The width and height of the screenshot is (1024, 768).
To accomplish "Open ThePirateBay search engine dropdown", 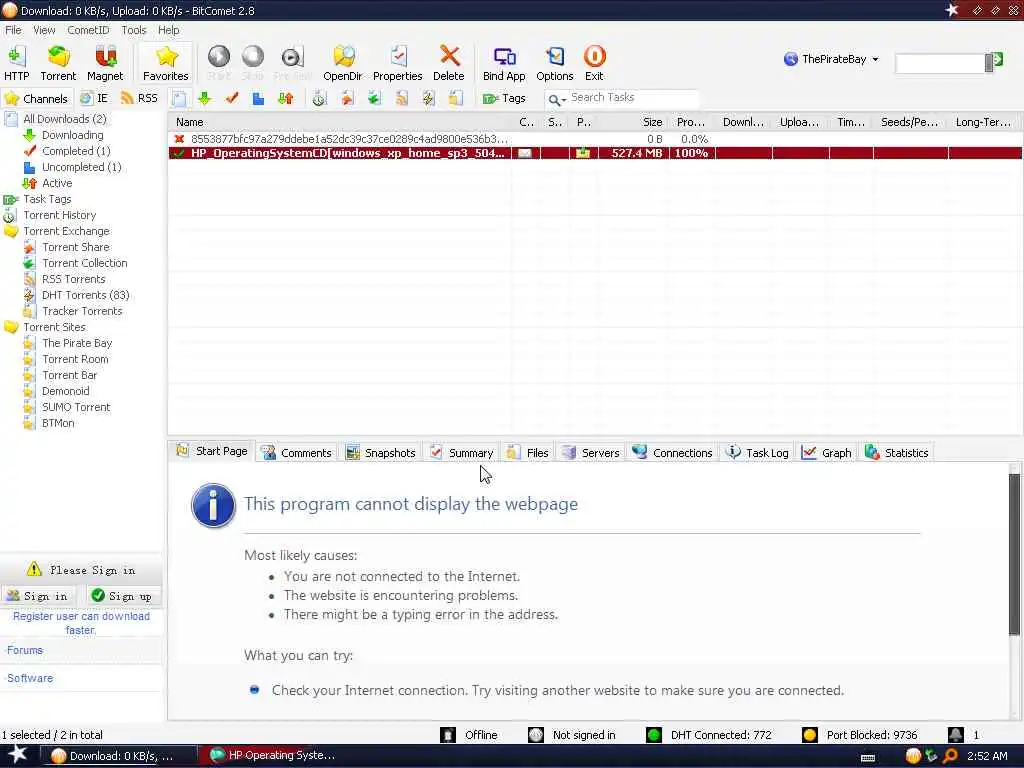I will tap(831, 59).
